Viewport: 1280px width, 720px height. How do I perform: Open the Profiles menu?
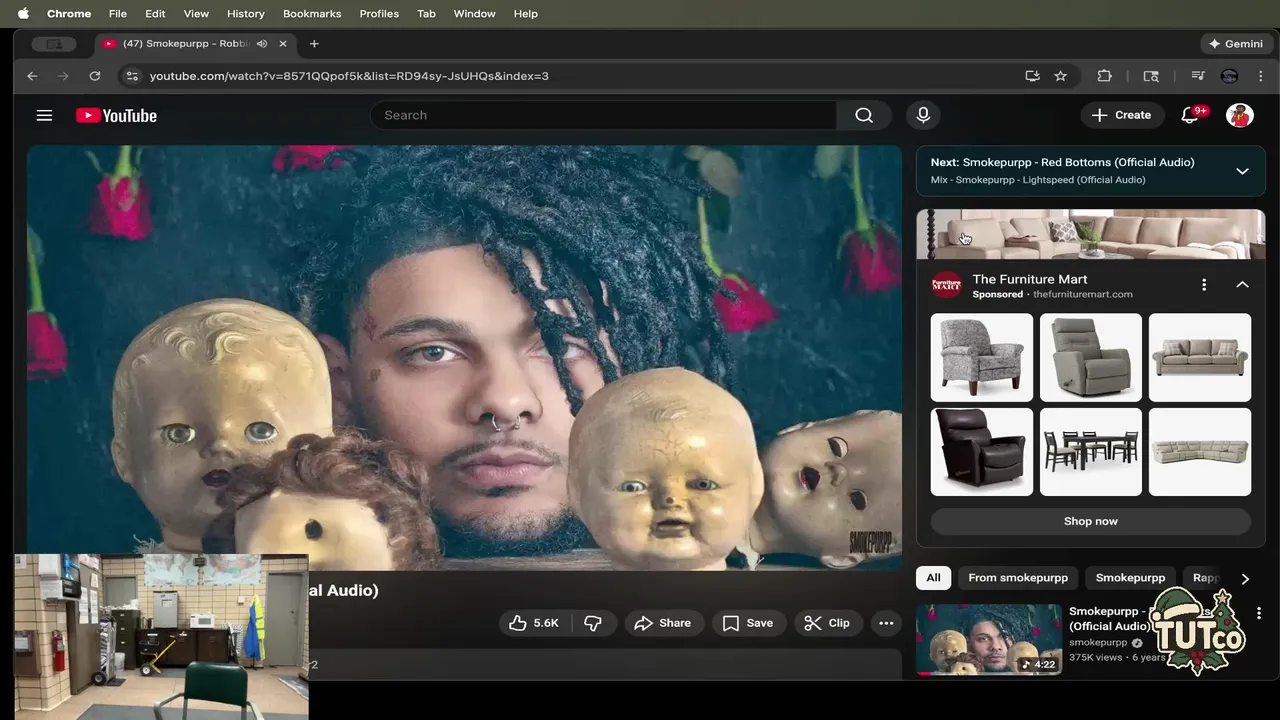379,14
